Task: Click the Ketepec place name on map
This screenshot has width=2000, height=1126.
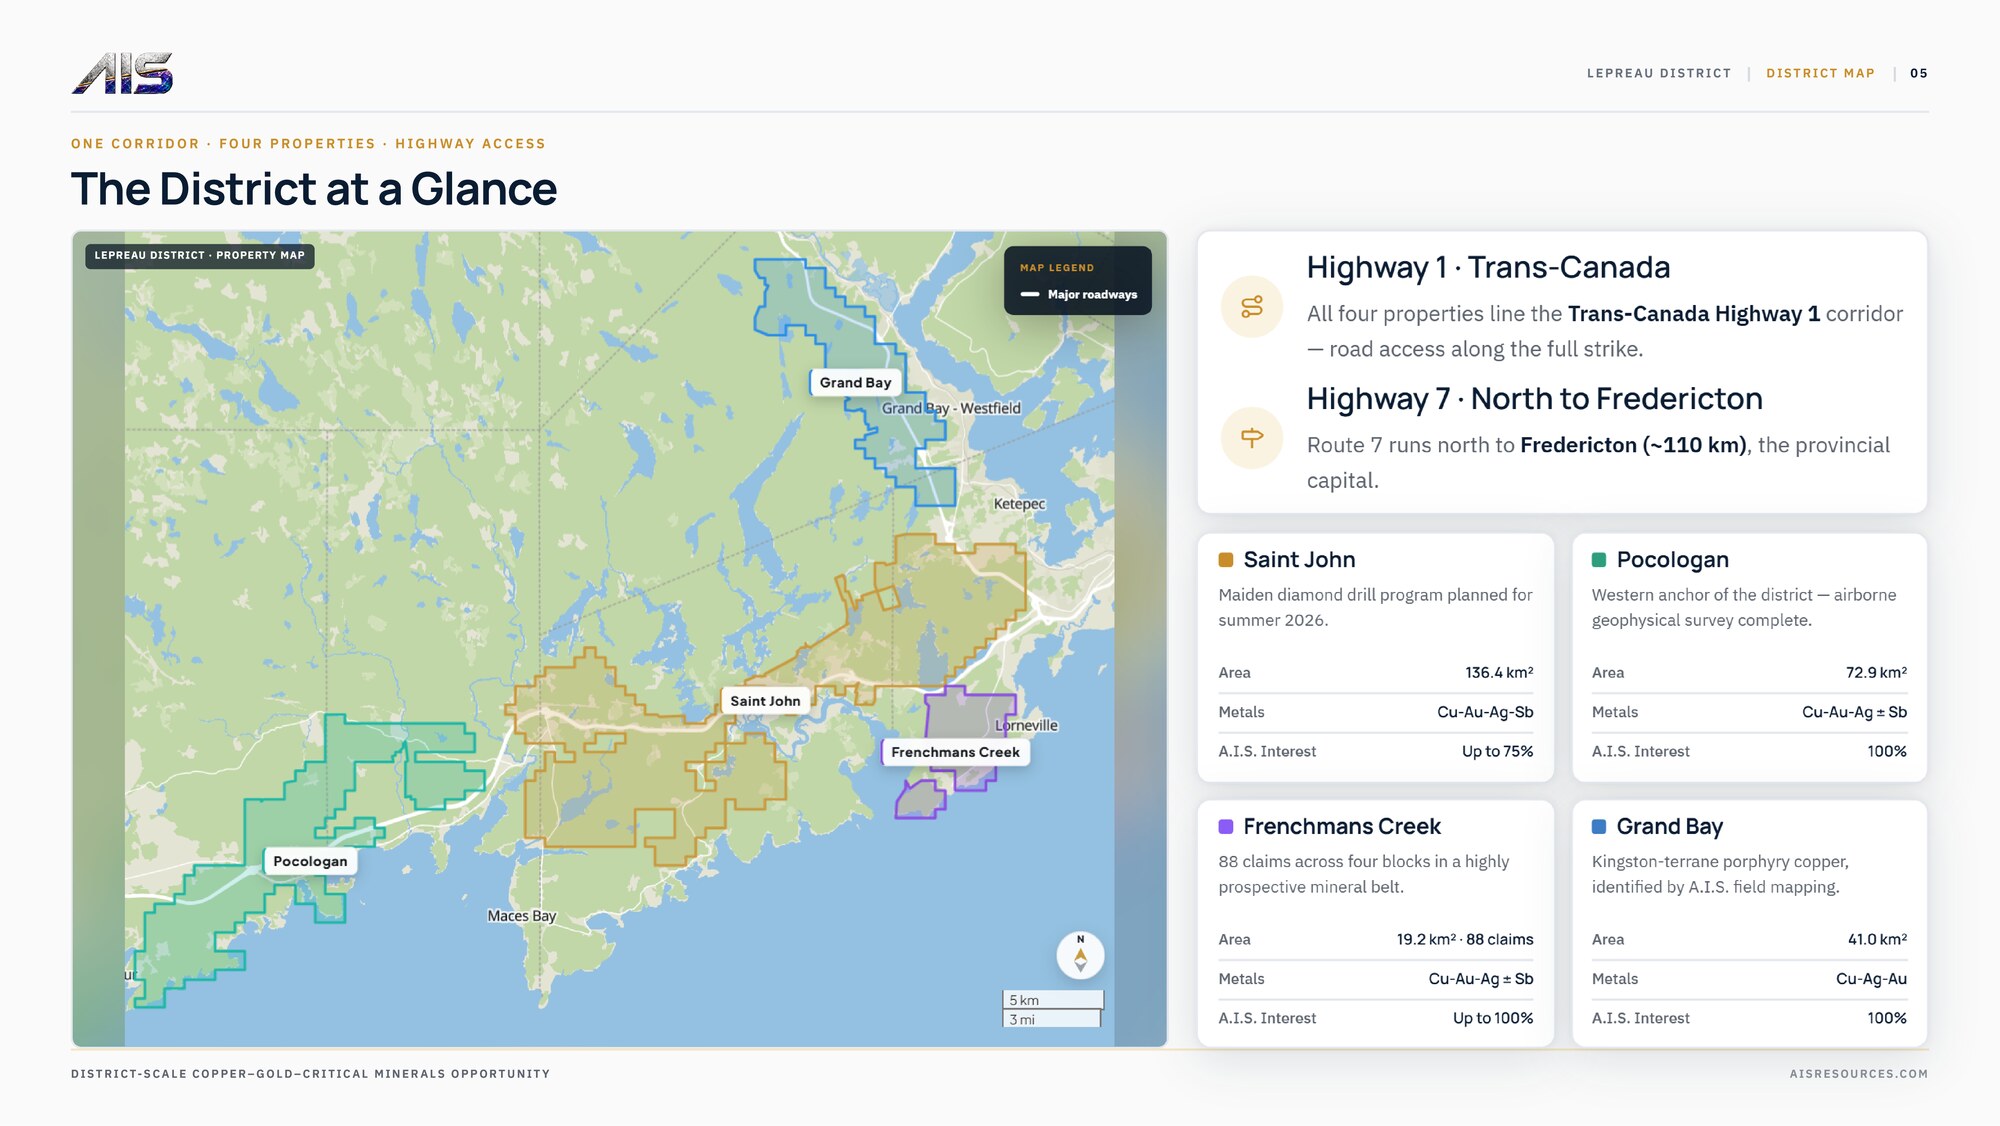Action: click(1019, 504)
